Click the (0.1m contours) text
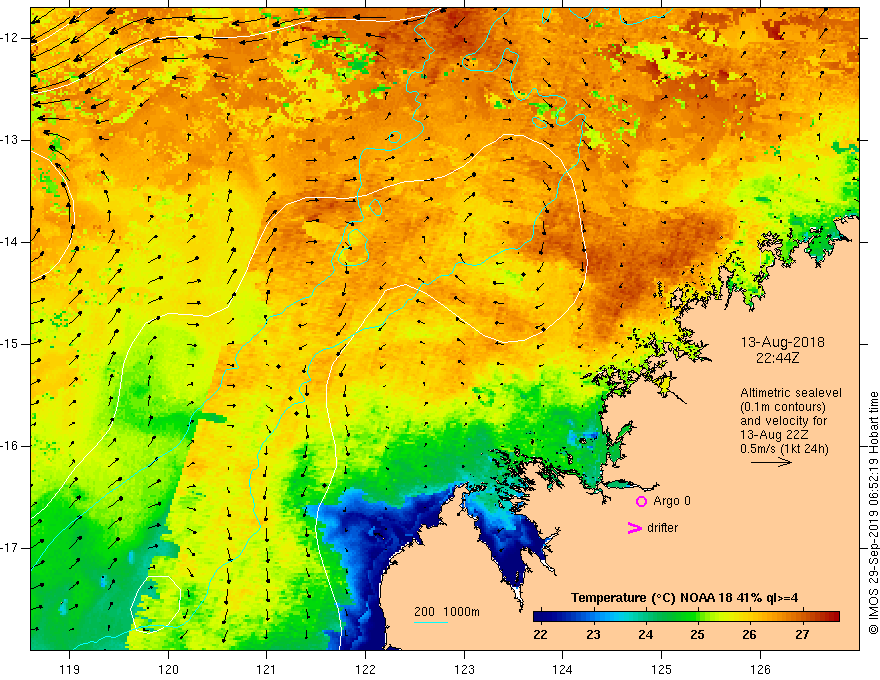 (x=782, y=407)
